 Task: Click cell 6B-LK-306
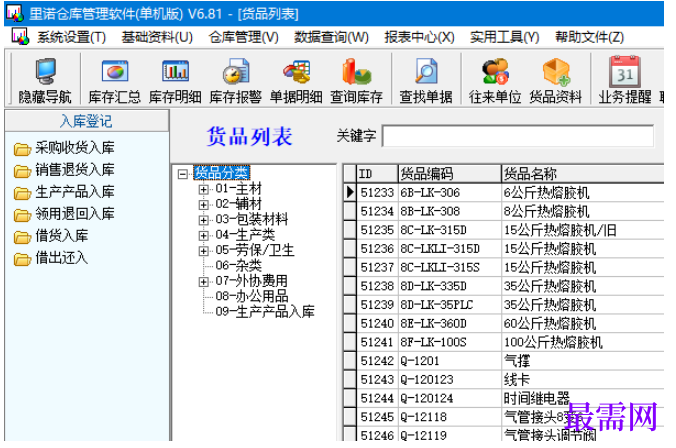pos(449,193)
